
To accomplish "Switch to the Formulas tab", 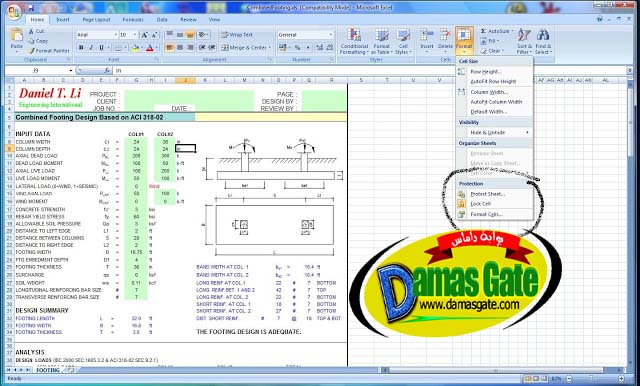I will tap(133, 20).
